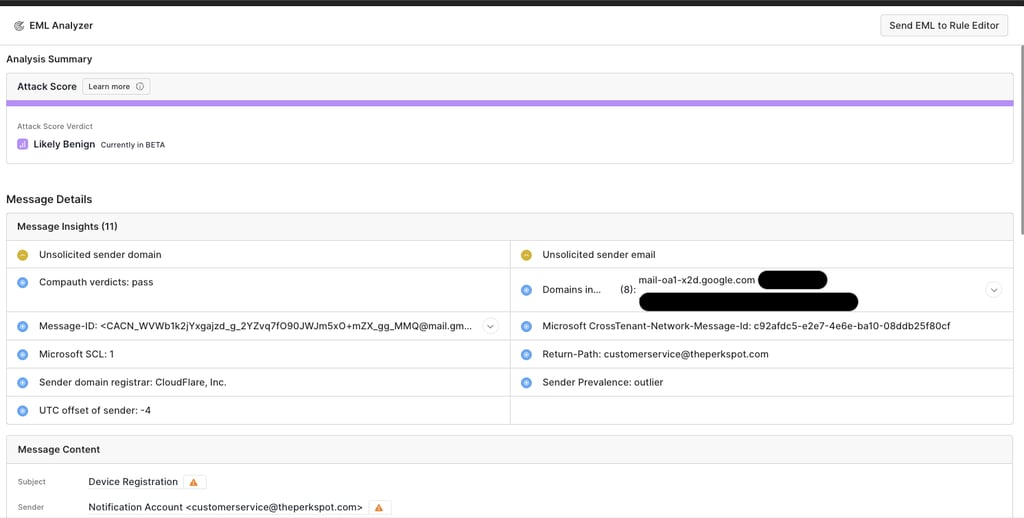
Task: Click the Likely Benign verdict text
Action: pyautogui.click(x=64, y=144)
